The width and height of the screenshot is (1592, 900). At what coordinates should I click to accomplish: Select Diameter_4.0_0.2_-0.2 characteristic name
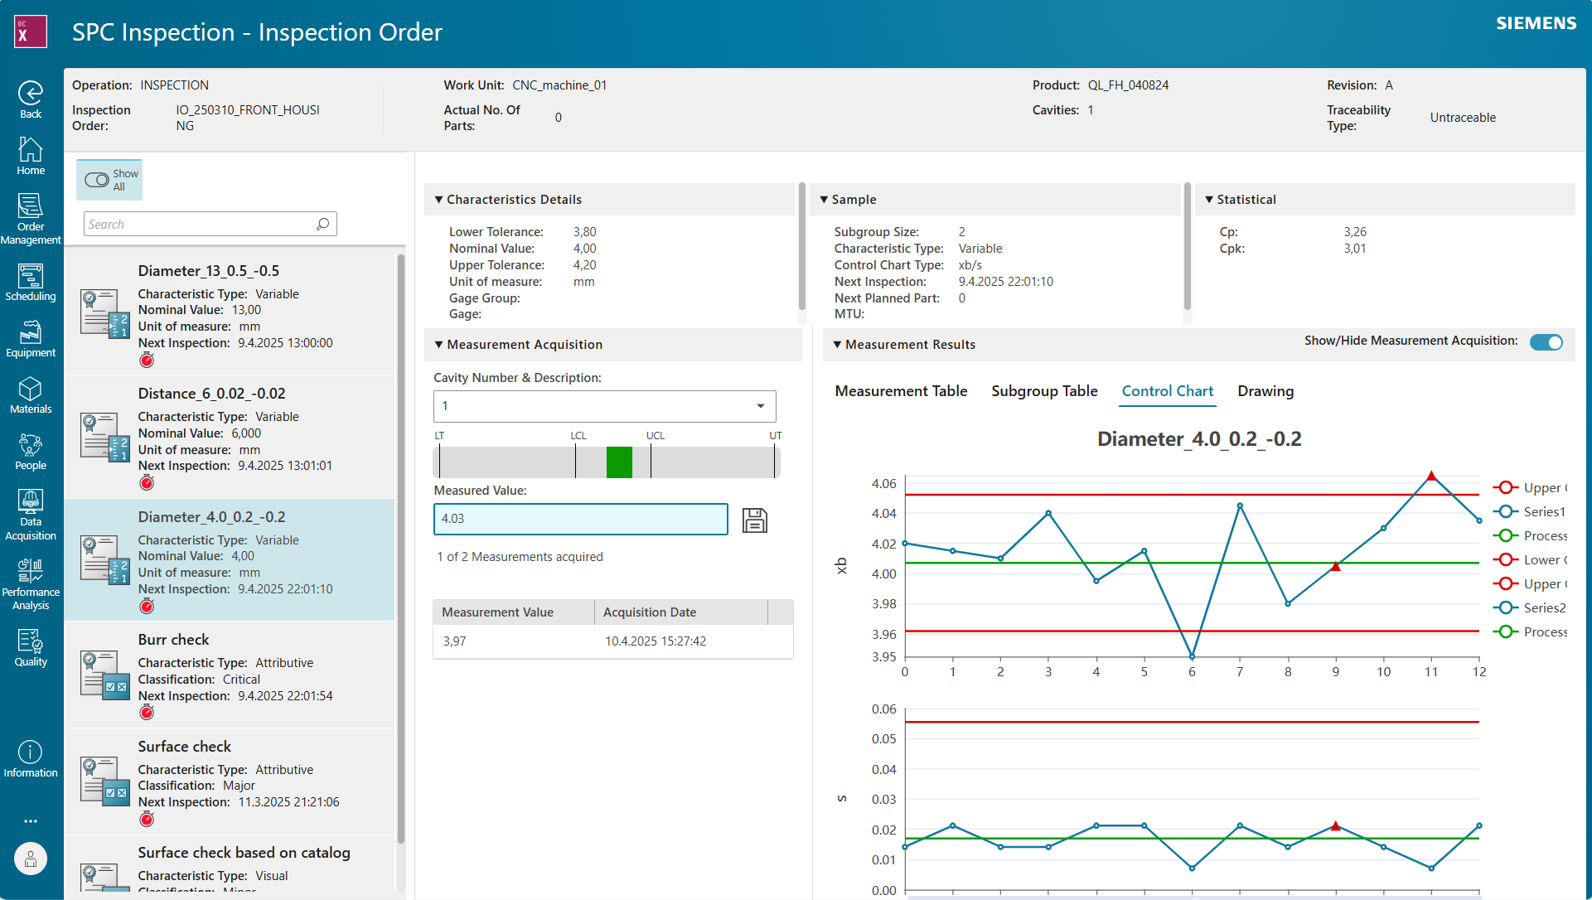click(211, 517)
